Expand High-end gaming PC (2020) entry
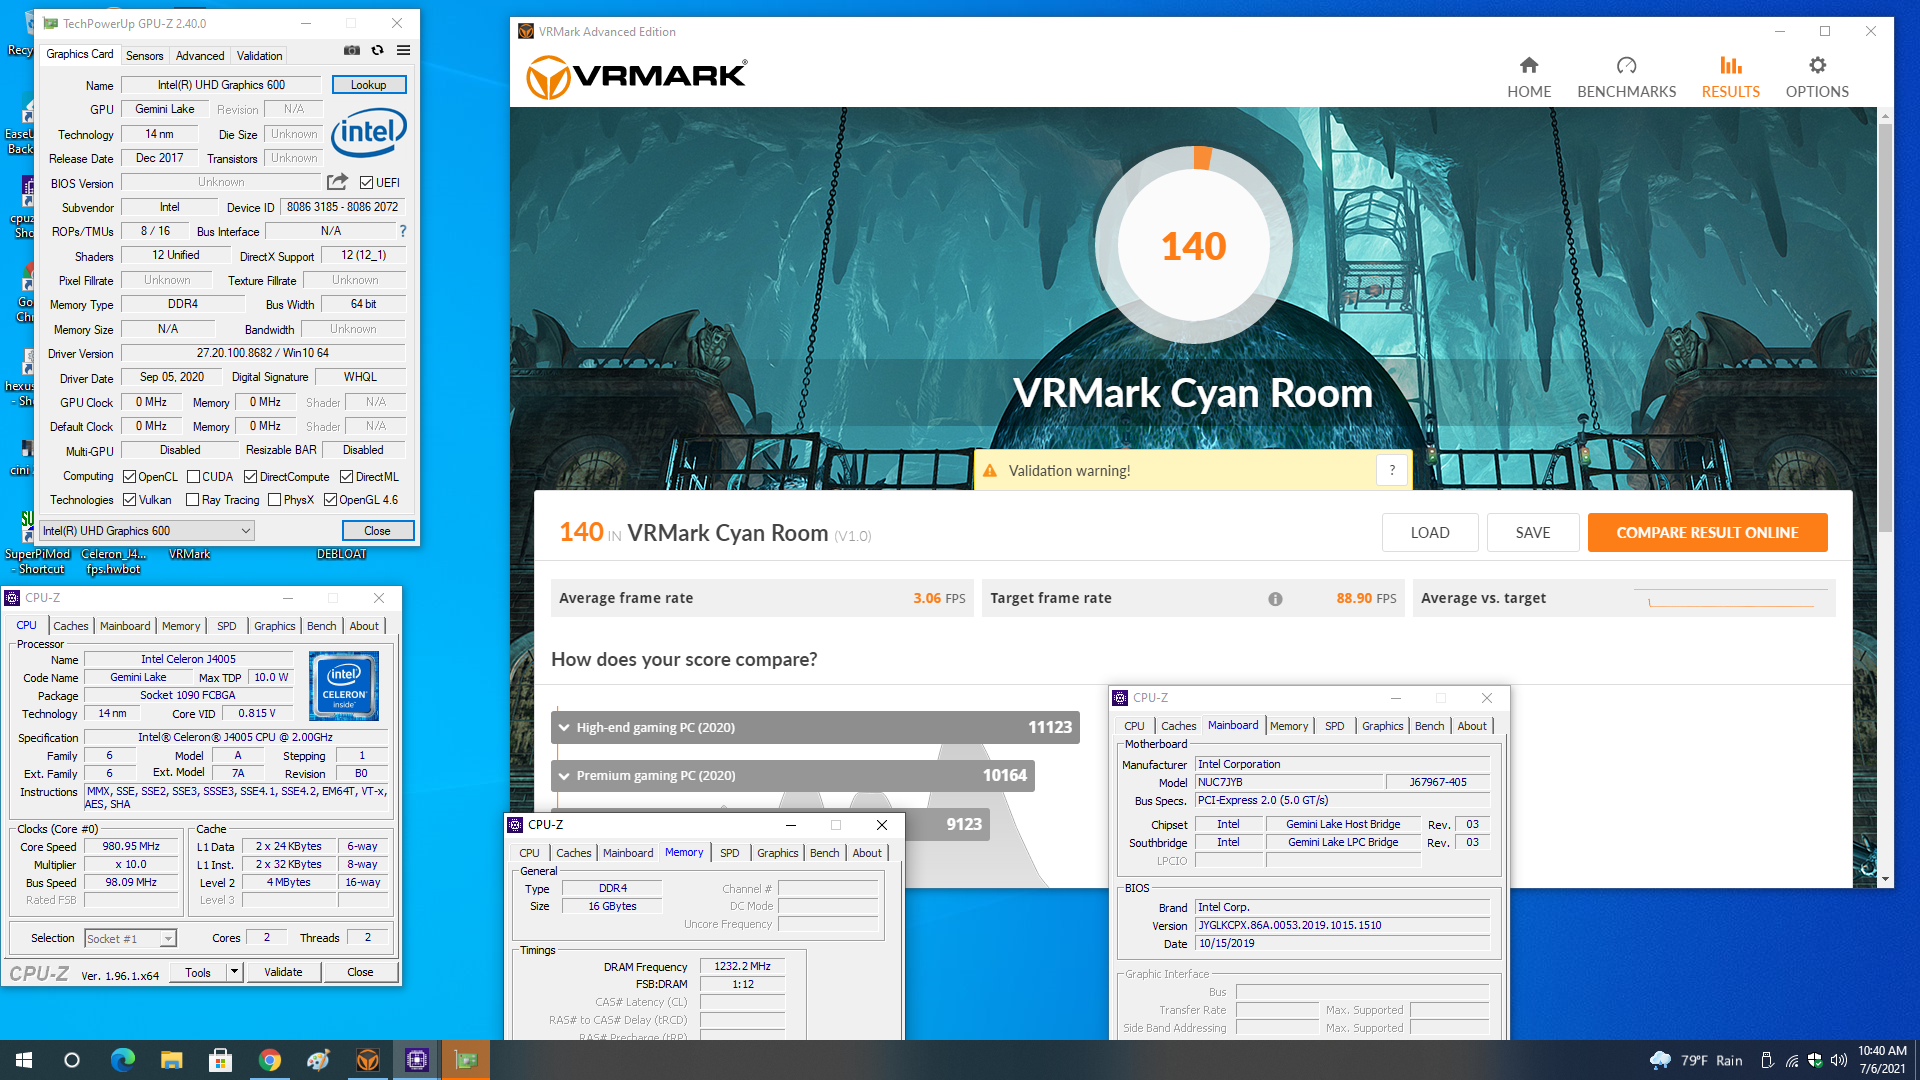The height and width of the screenshot is (1080, 1920). point(815,727)
